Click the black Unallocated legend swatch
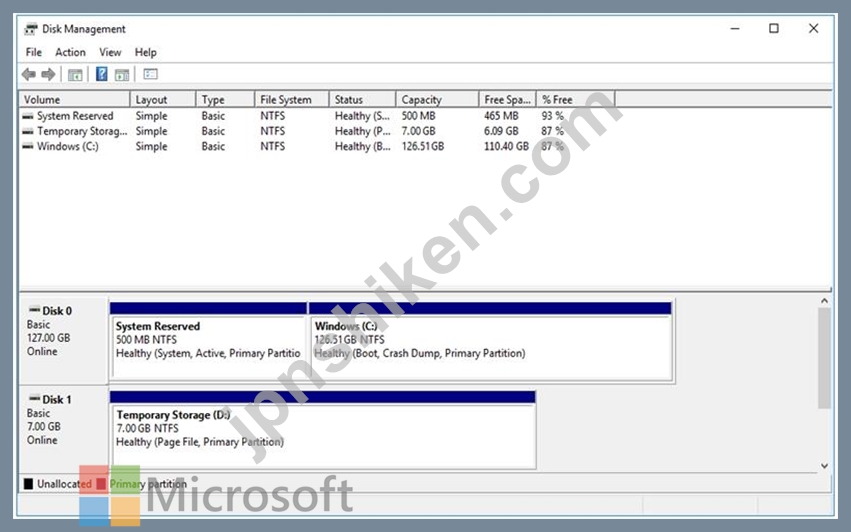 (x=28, y=484)
